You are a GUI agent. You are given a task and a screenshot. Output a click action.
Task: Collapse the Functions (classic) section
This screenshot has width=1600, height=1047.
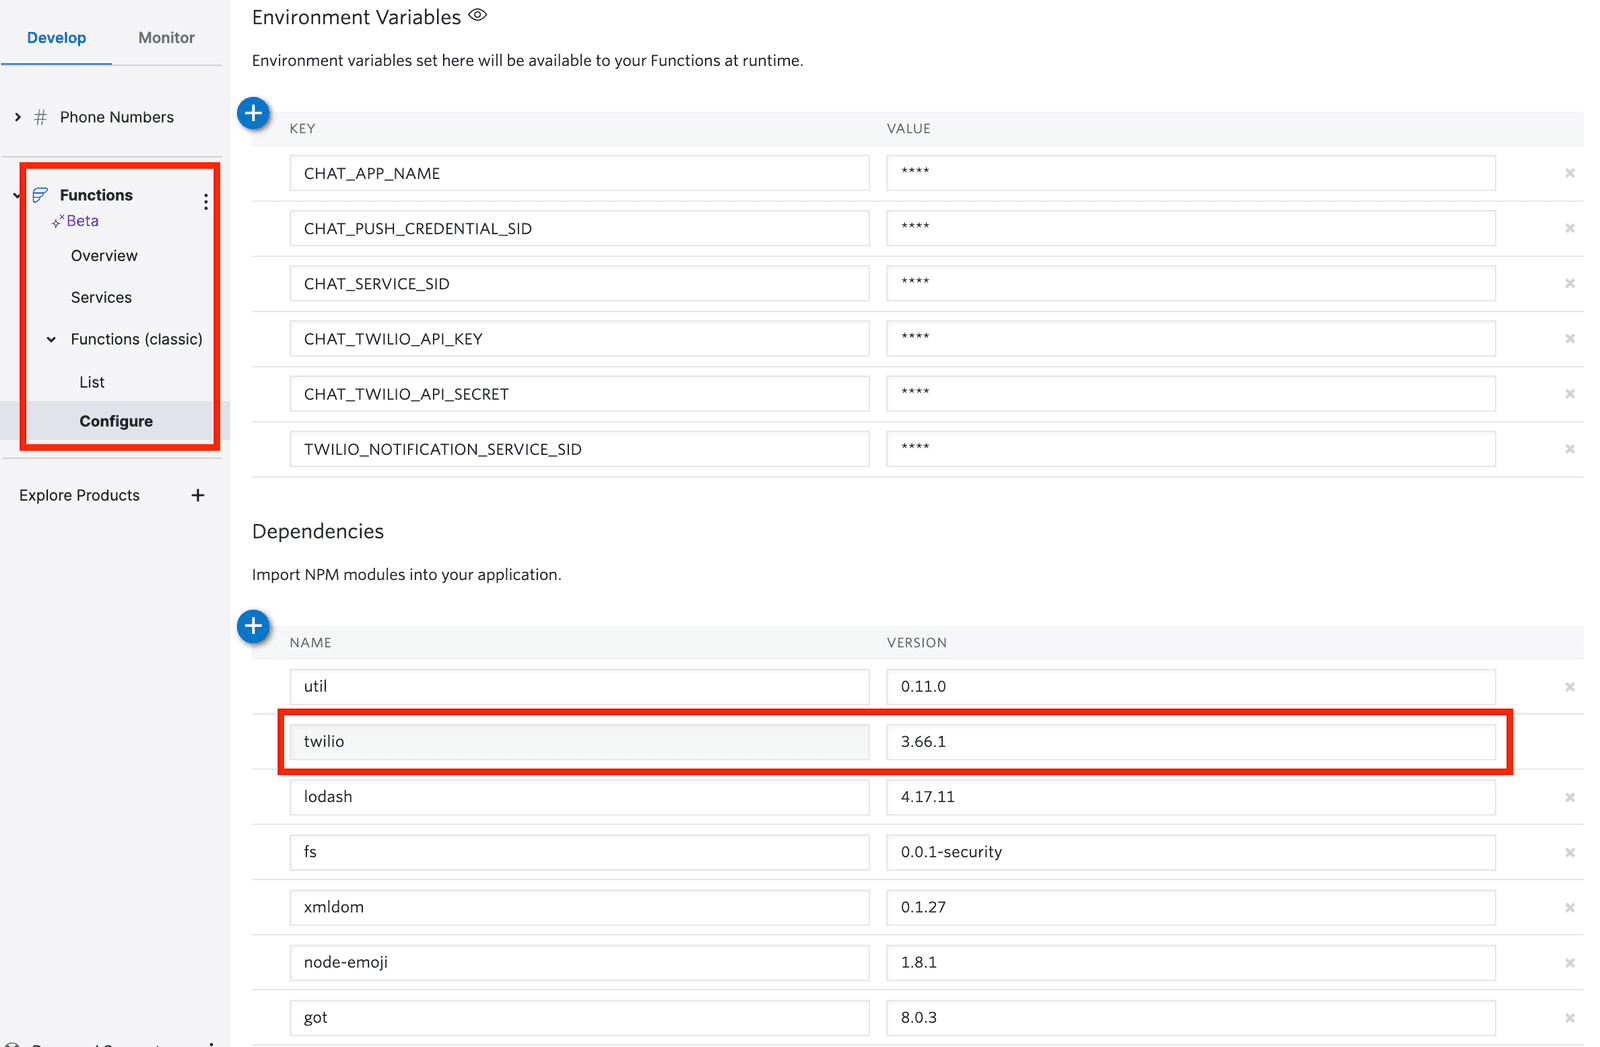pyautogui.click(x=51, y=339)
